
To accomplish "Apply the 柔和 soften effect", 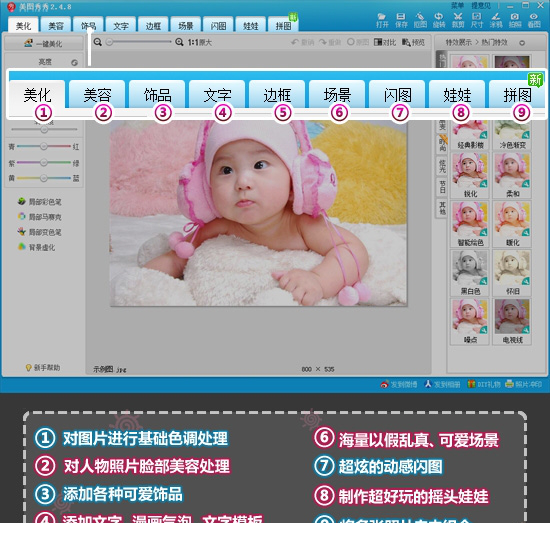I will 512,175.
